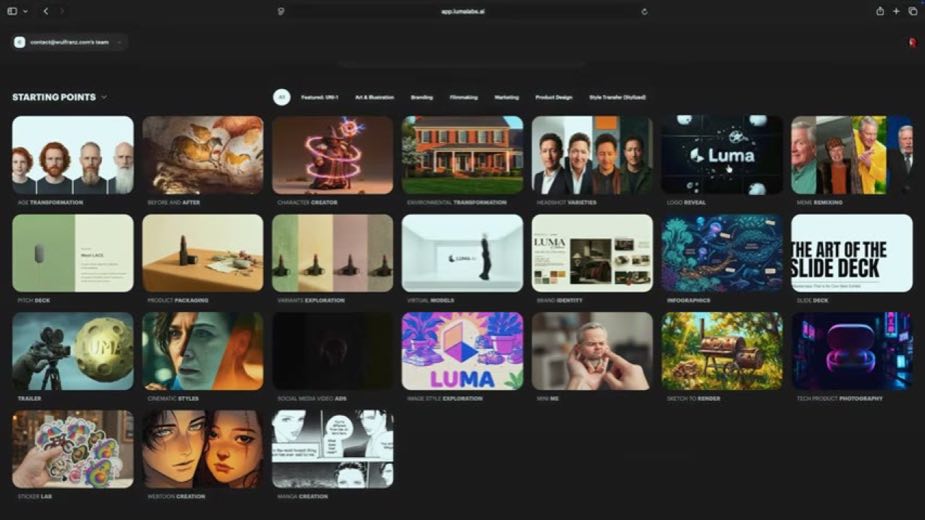This screenshot has height=520, width=925.
Task: Open the Sticker Lab thumbnail
Action: [73, 449]
